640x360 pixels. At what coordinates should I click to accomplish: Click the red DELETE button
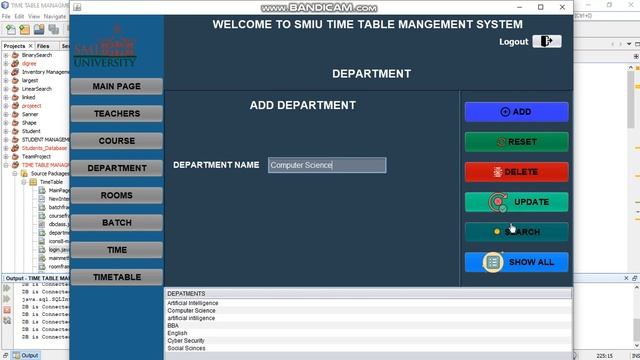coord(516,172)
